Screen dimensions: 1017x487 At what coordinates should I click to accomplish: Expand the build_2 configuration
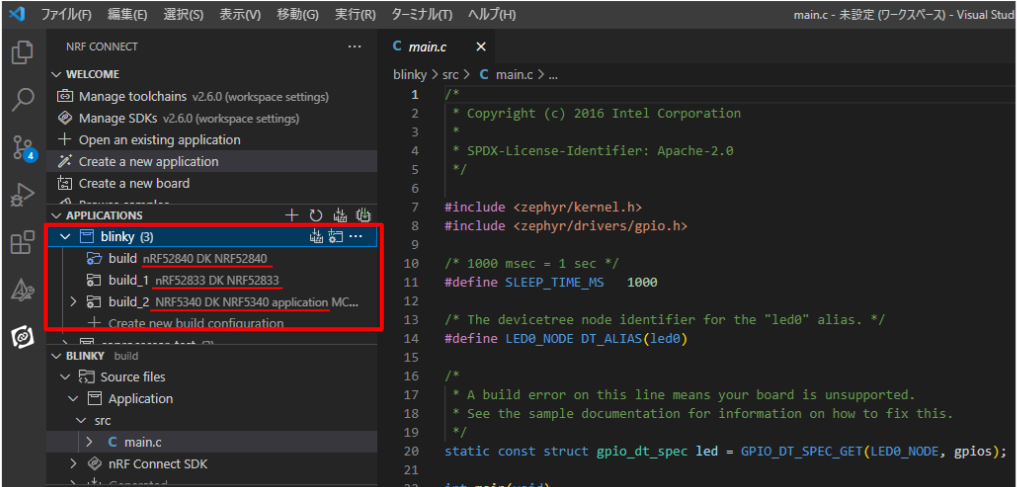click(73, 302)
